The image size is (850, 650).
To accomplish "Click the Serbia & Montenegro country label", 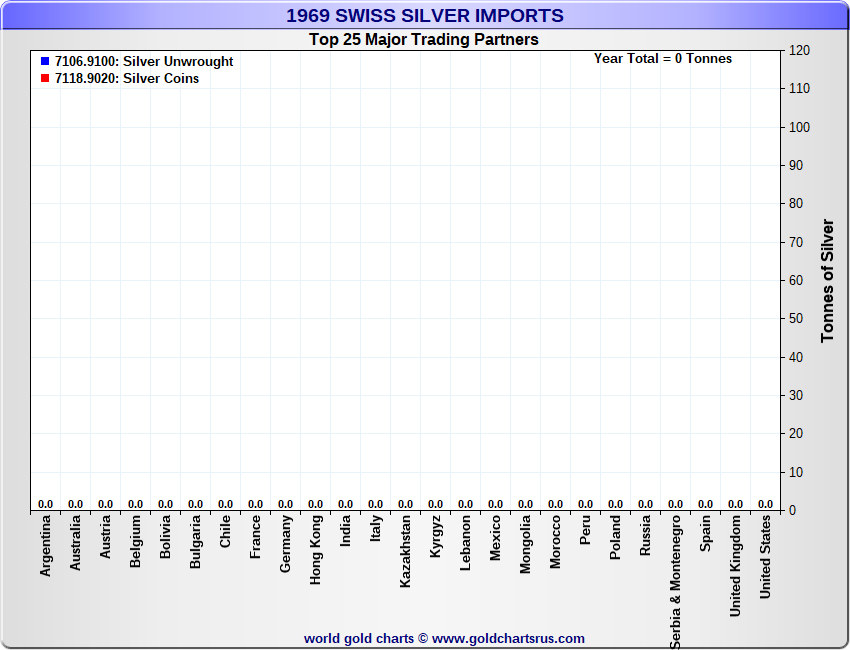I will coord(676,582).
